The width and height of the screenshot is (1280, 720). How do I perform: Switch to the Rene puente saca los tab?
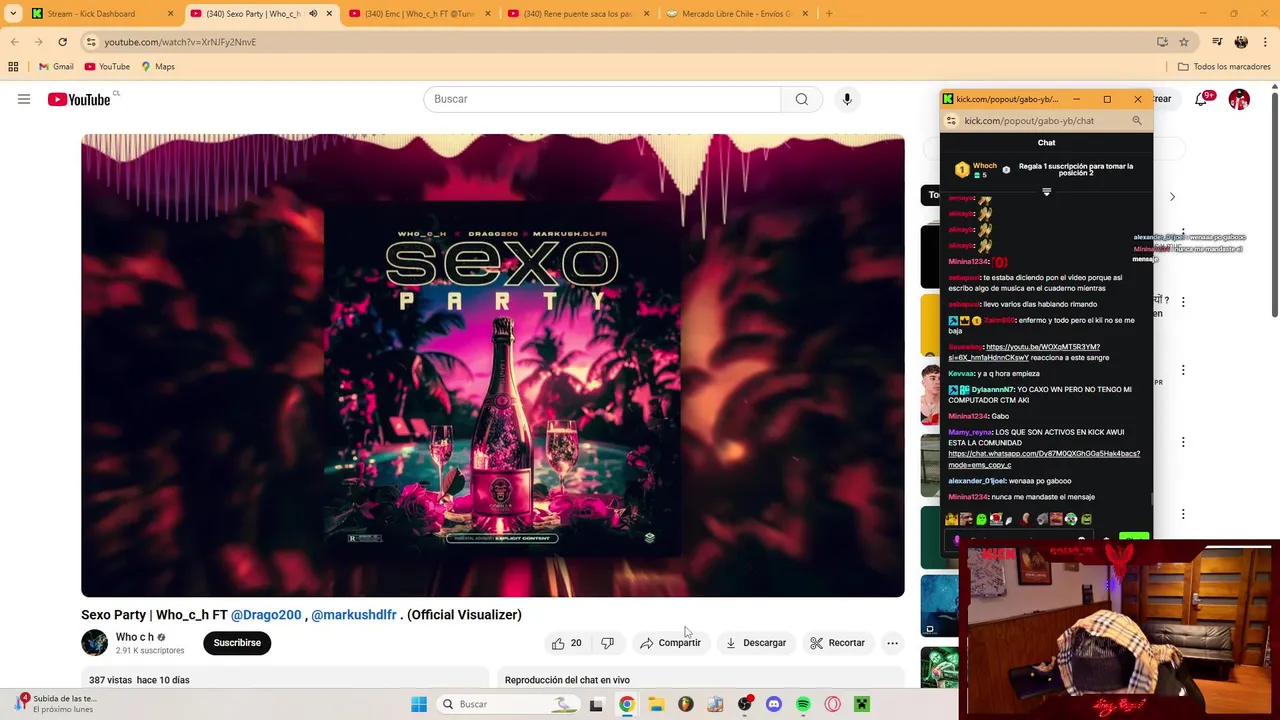click(580, 14)
